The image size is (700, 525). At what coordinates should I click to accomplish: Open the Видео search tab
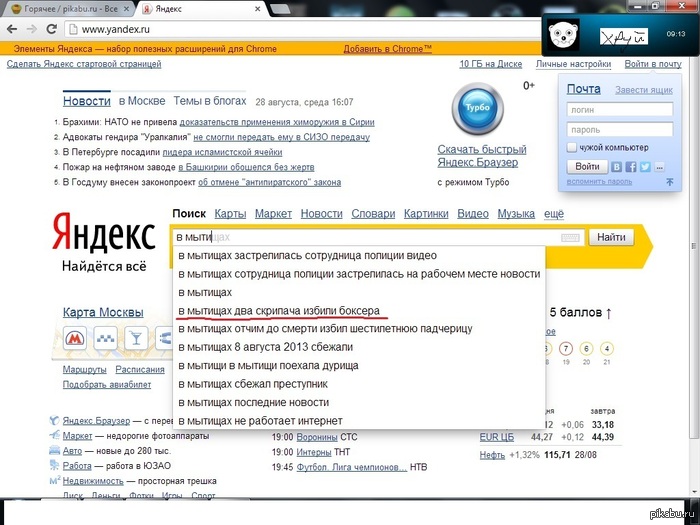[x=473, y=214]
